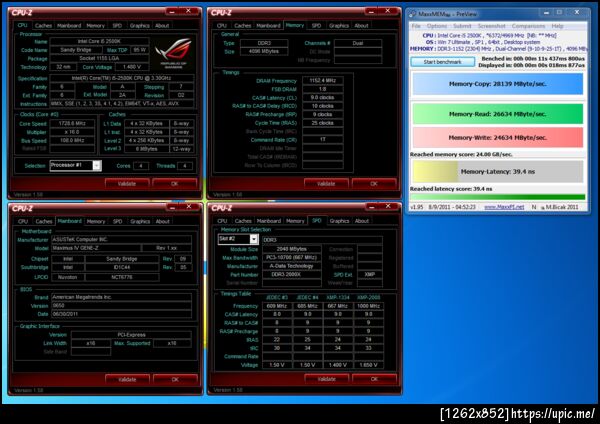Click Validate in the CPU-Z SPD window
The image size is (600, 424).
tap(326, 379)
